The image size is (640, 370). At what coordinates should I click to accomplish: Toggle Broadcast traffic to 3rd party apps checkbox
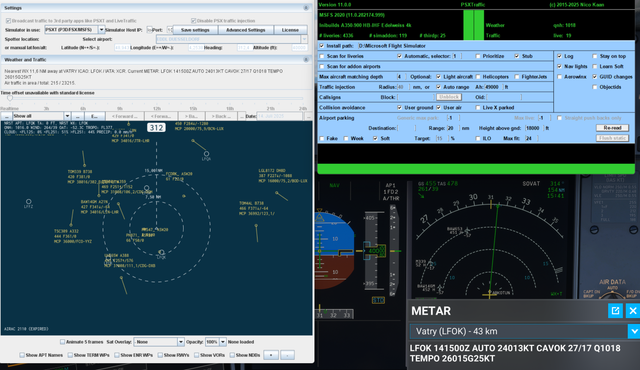pyautogui.click(x=8, y=20)
